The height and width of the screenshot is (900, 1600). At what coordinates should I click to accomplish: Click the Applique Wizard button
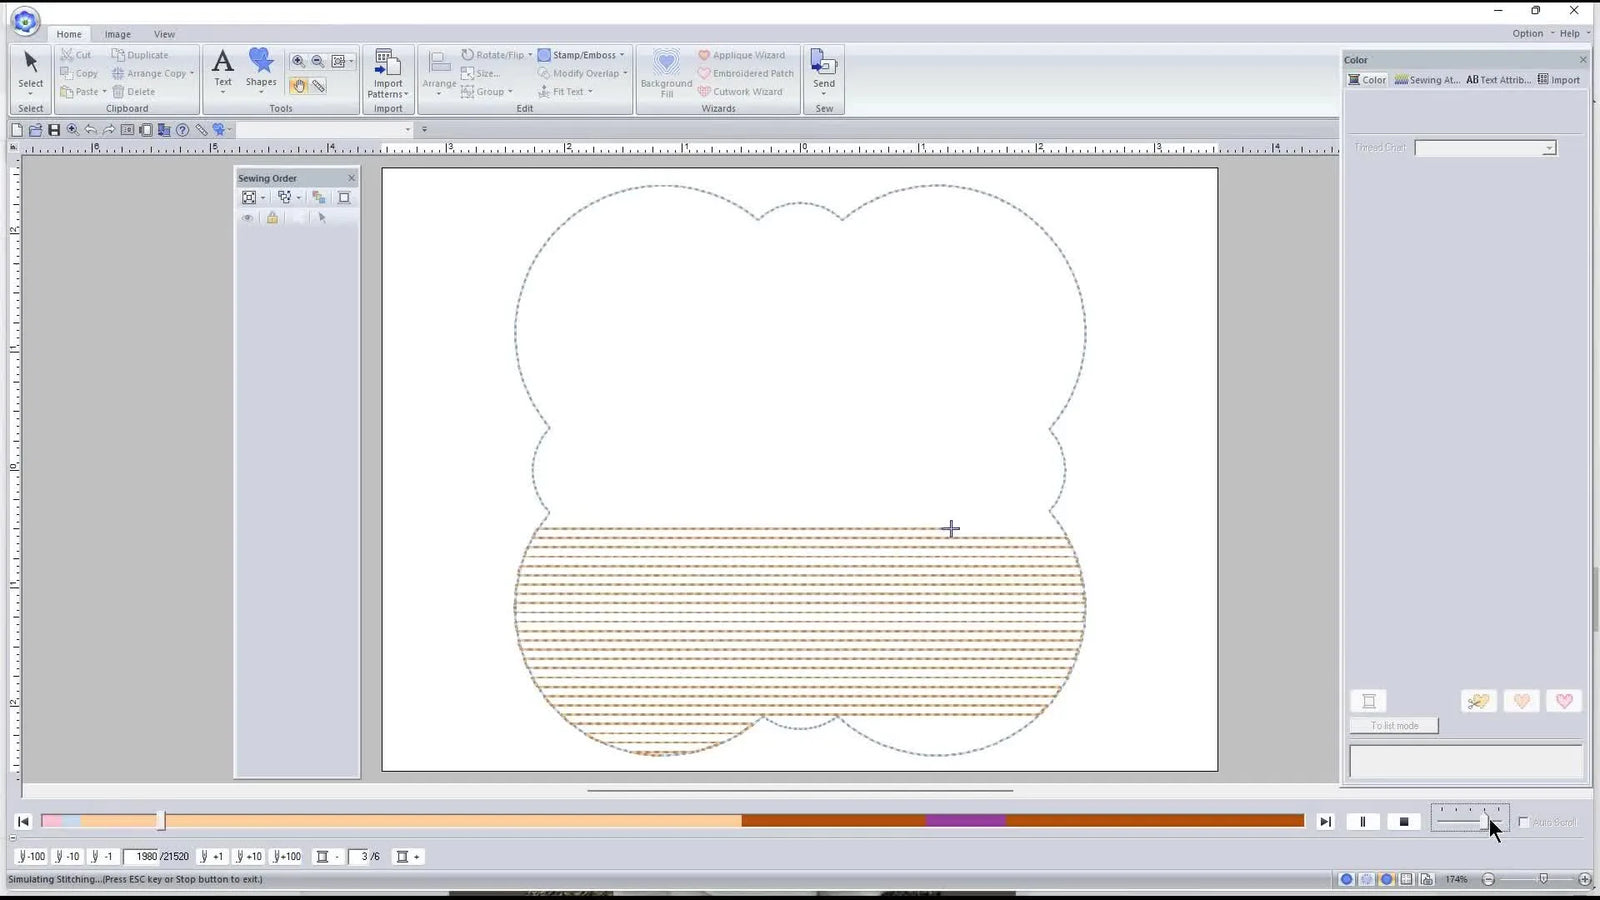click(741, 55)
